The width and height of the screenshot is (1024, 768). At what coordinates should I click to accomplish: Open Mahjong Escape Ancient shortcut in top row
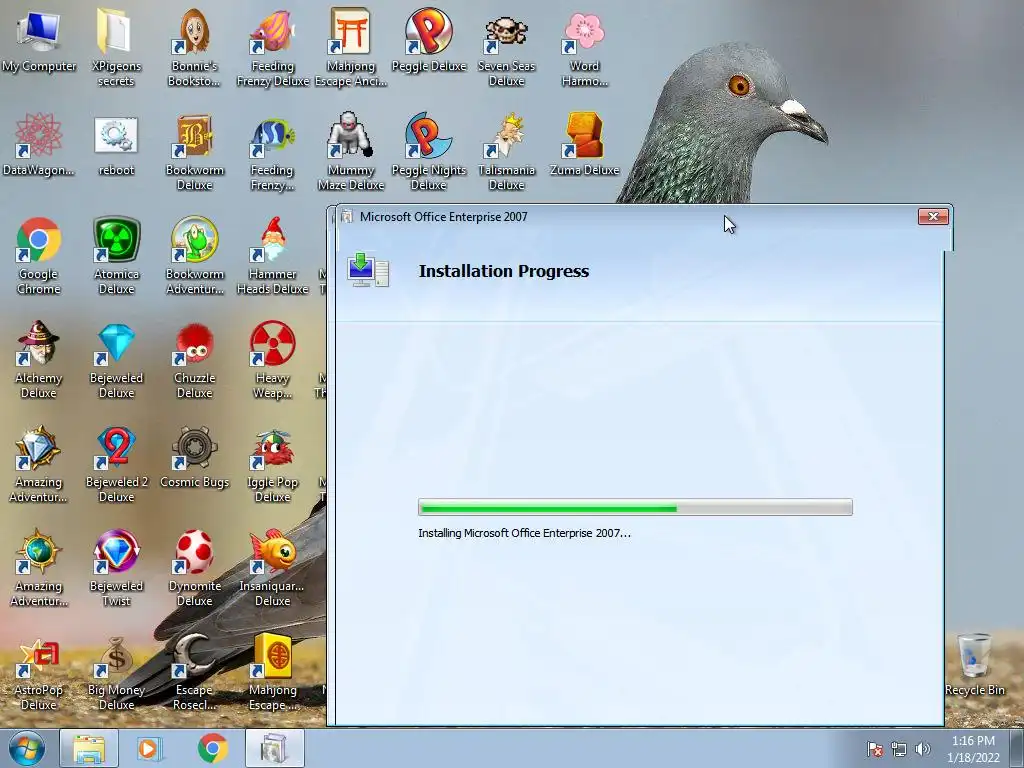[x=351, y=47]
